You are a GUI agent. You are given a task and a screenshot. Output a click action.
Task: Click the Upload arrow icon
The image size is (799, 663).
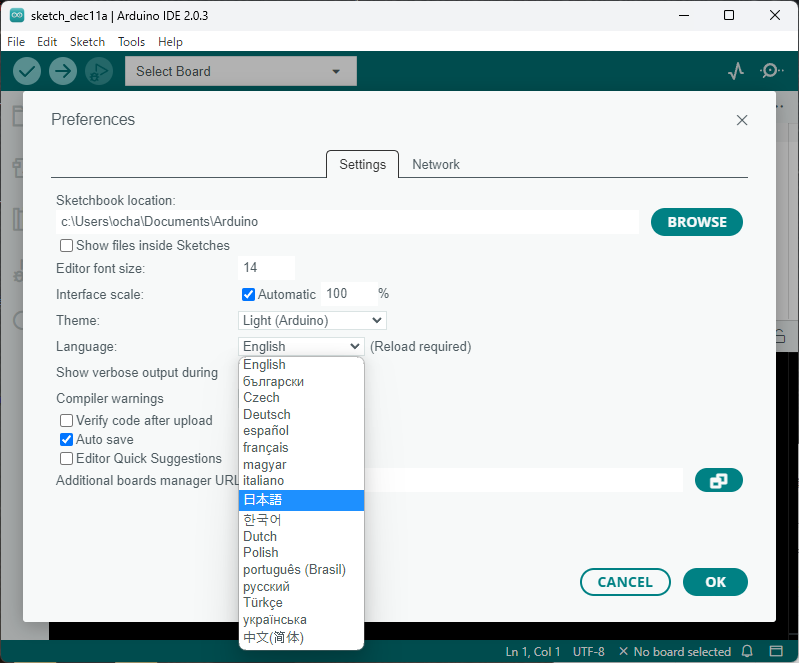63,71
